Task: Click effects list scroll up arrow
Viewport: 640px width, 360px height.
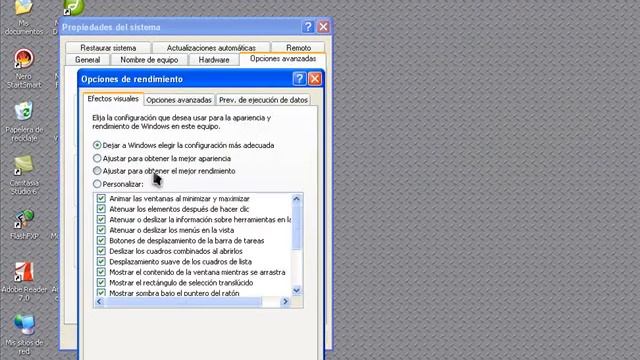Action: pyautogui.click(x=297, y=199)
